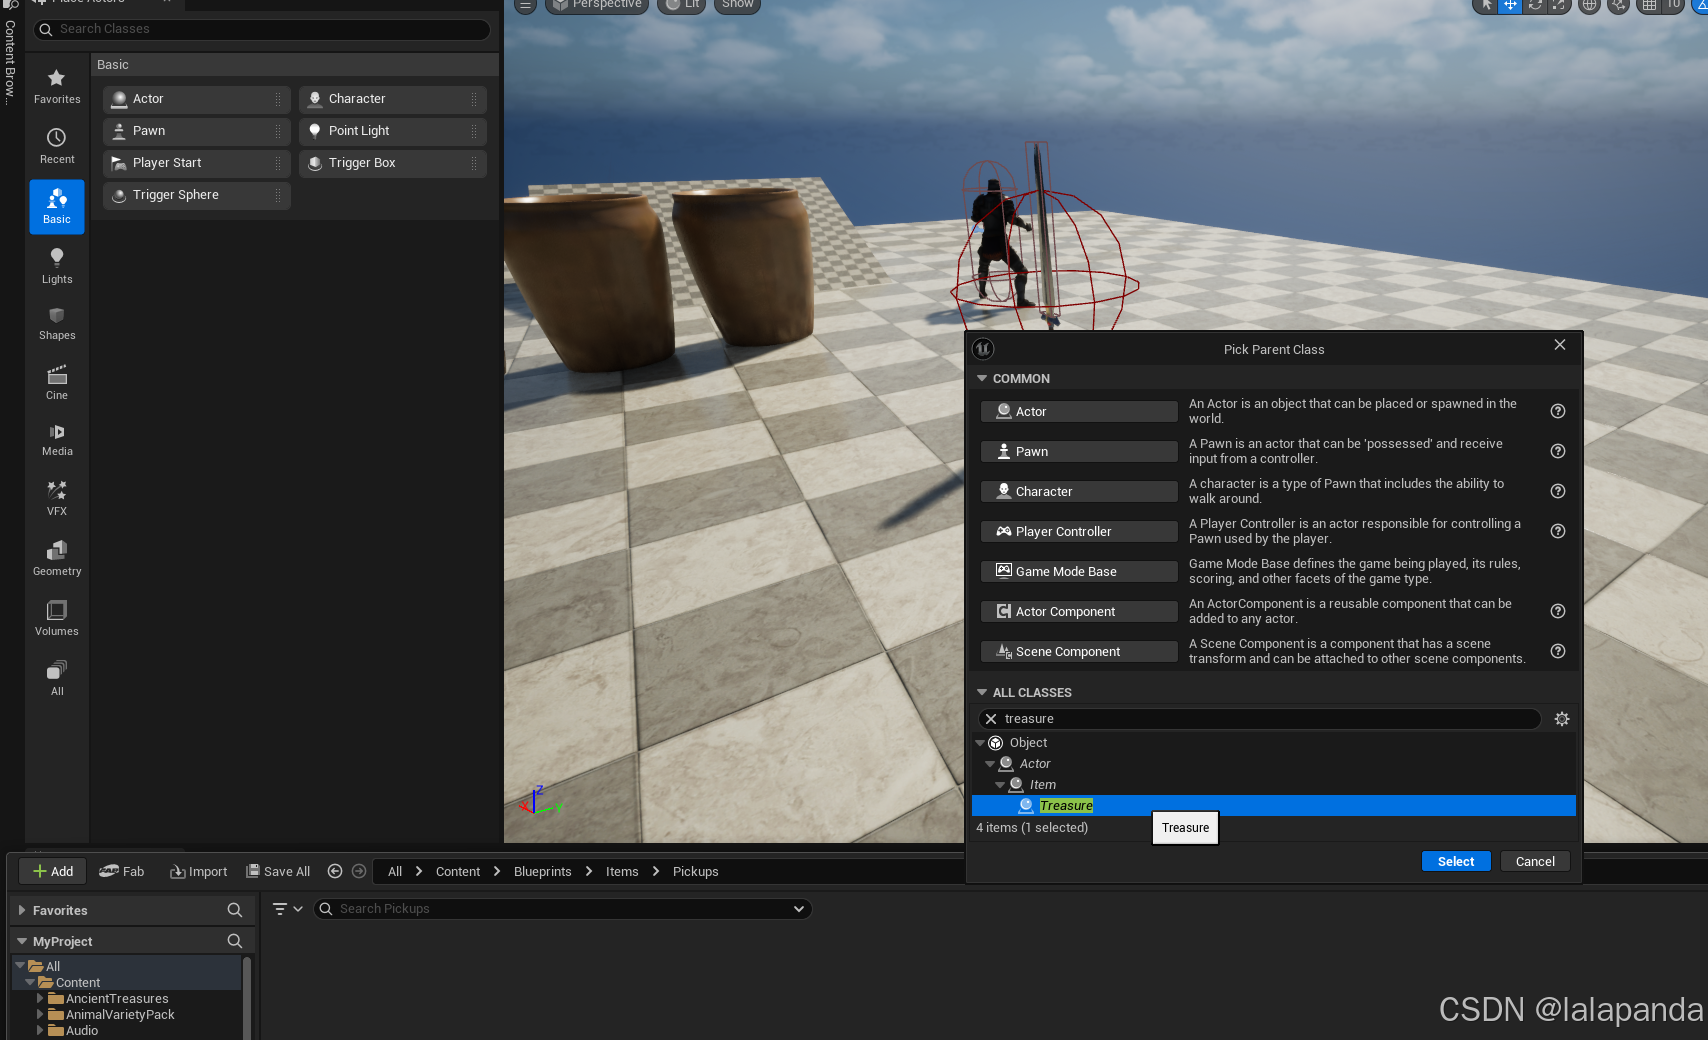Collapse the ALL CLASSES section
The height and width of the screenshot is (1040, 1708).
click(x=982, y=693)
